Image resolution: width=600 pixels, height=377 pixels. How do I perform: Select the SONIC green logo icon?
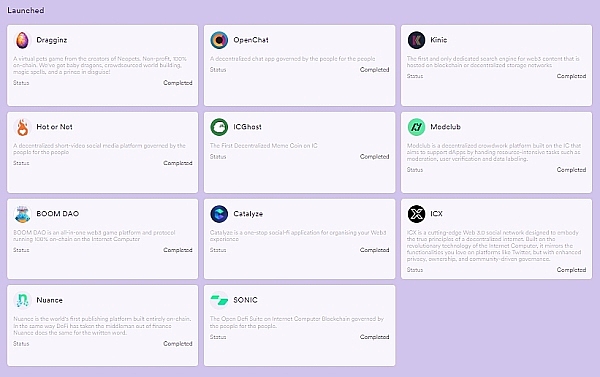coord(219,300)
